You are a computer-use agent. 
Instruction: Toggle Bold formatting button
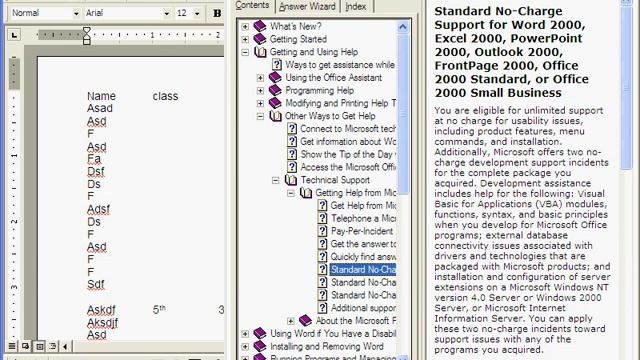click(x=217, y=13)
